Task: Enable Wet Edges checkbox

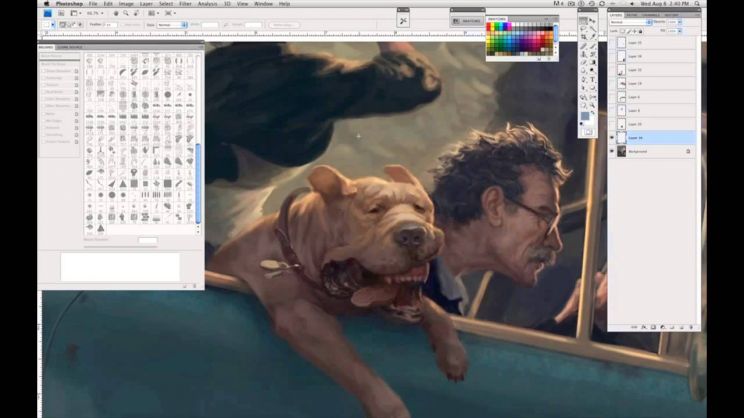Action: pyautogui.click(x=43, y=121)
